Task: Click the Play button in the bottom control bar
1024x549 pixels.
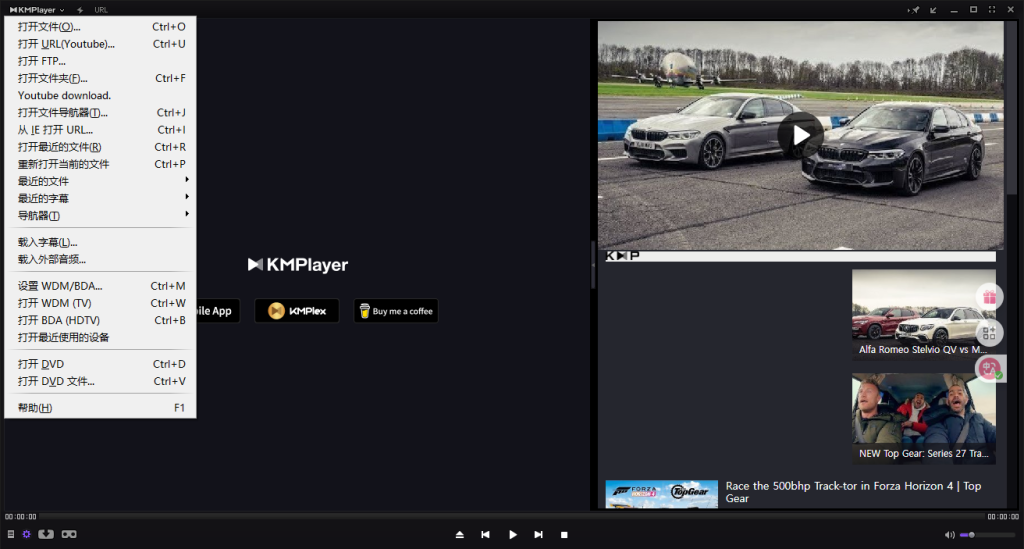Action: (x=512, y=535)
